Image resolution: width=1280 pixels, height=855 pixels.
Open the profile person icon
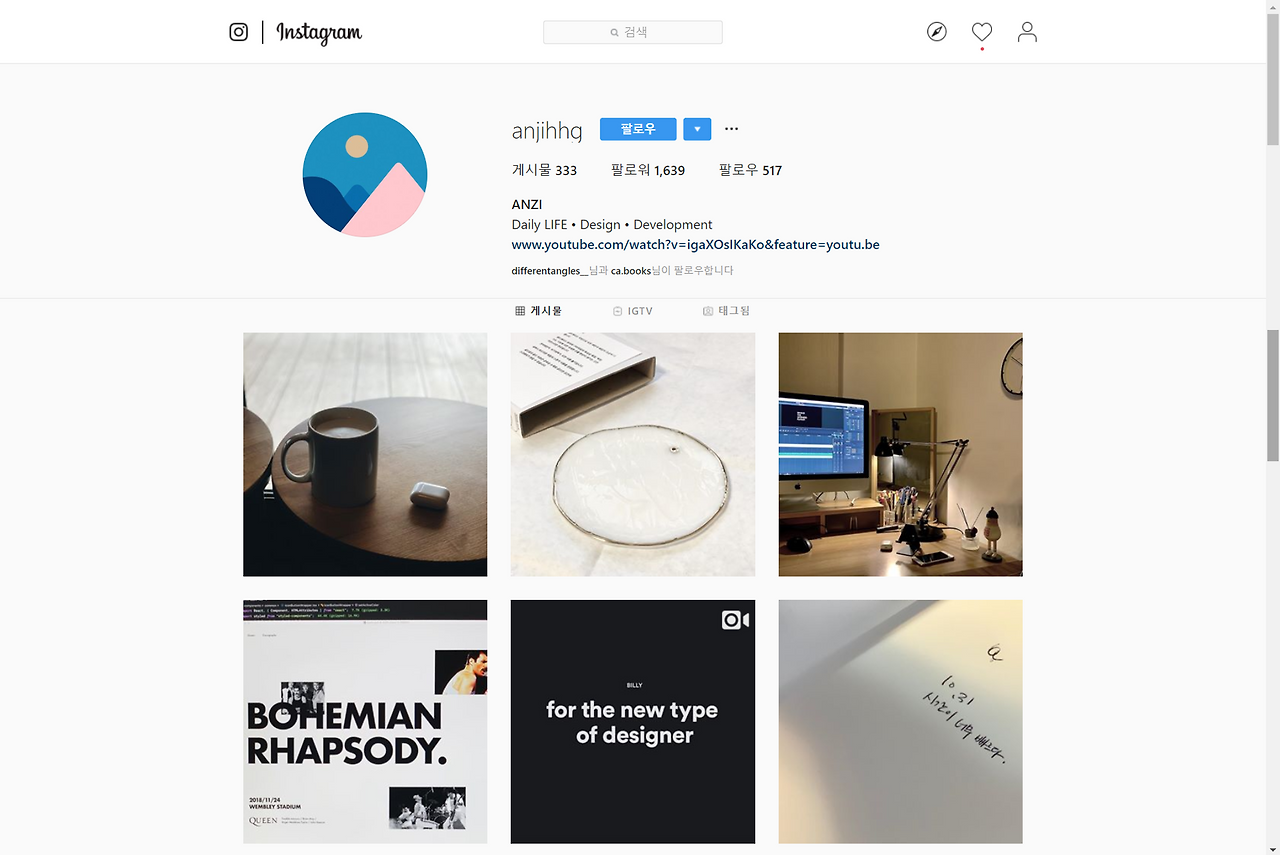tap(1027, 32)
